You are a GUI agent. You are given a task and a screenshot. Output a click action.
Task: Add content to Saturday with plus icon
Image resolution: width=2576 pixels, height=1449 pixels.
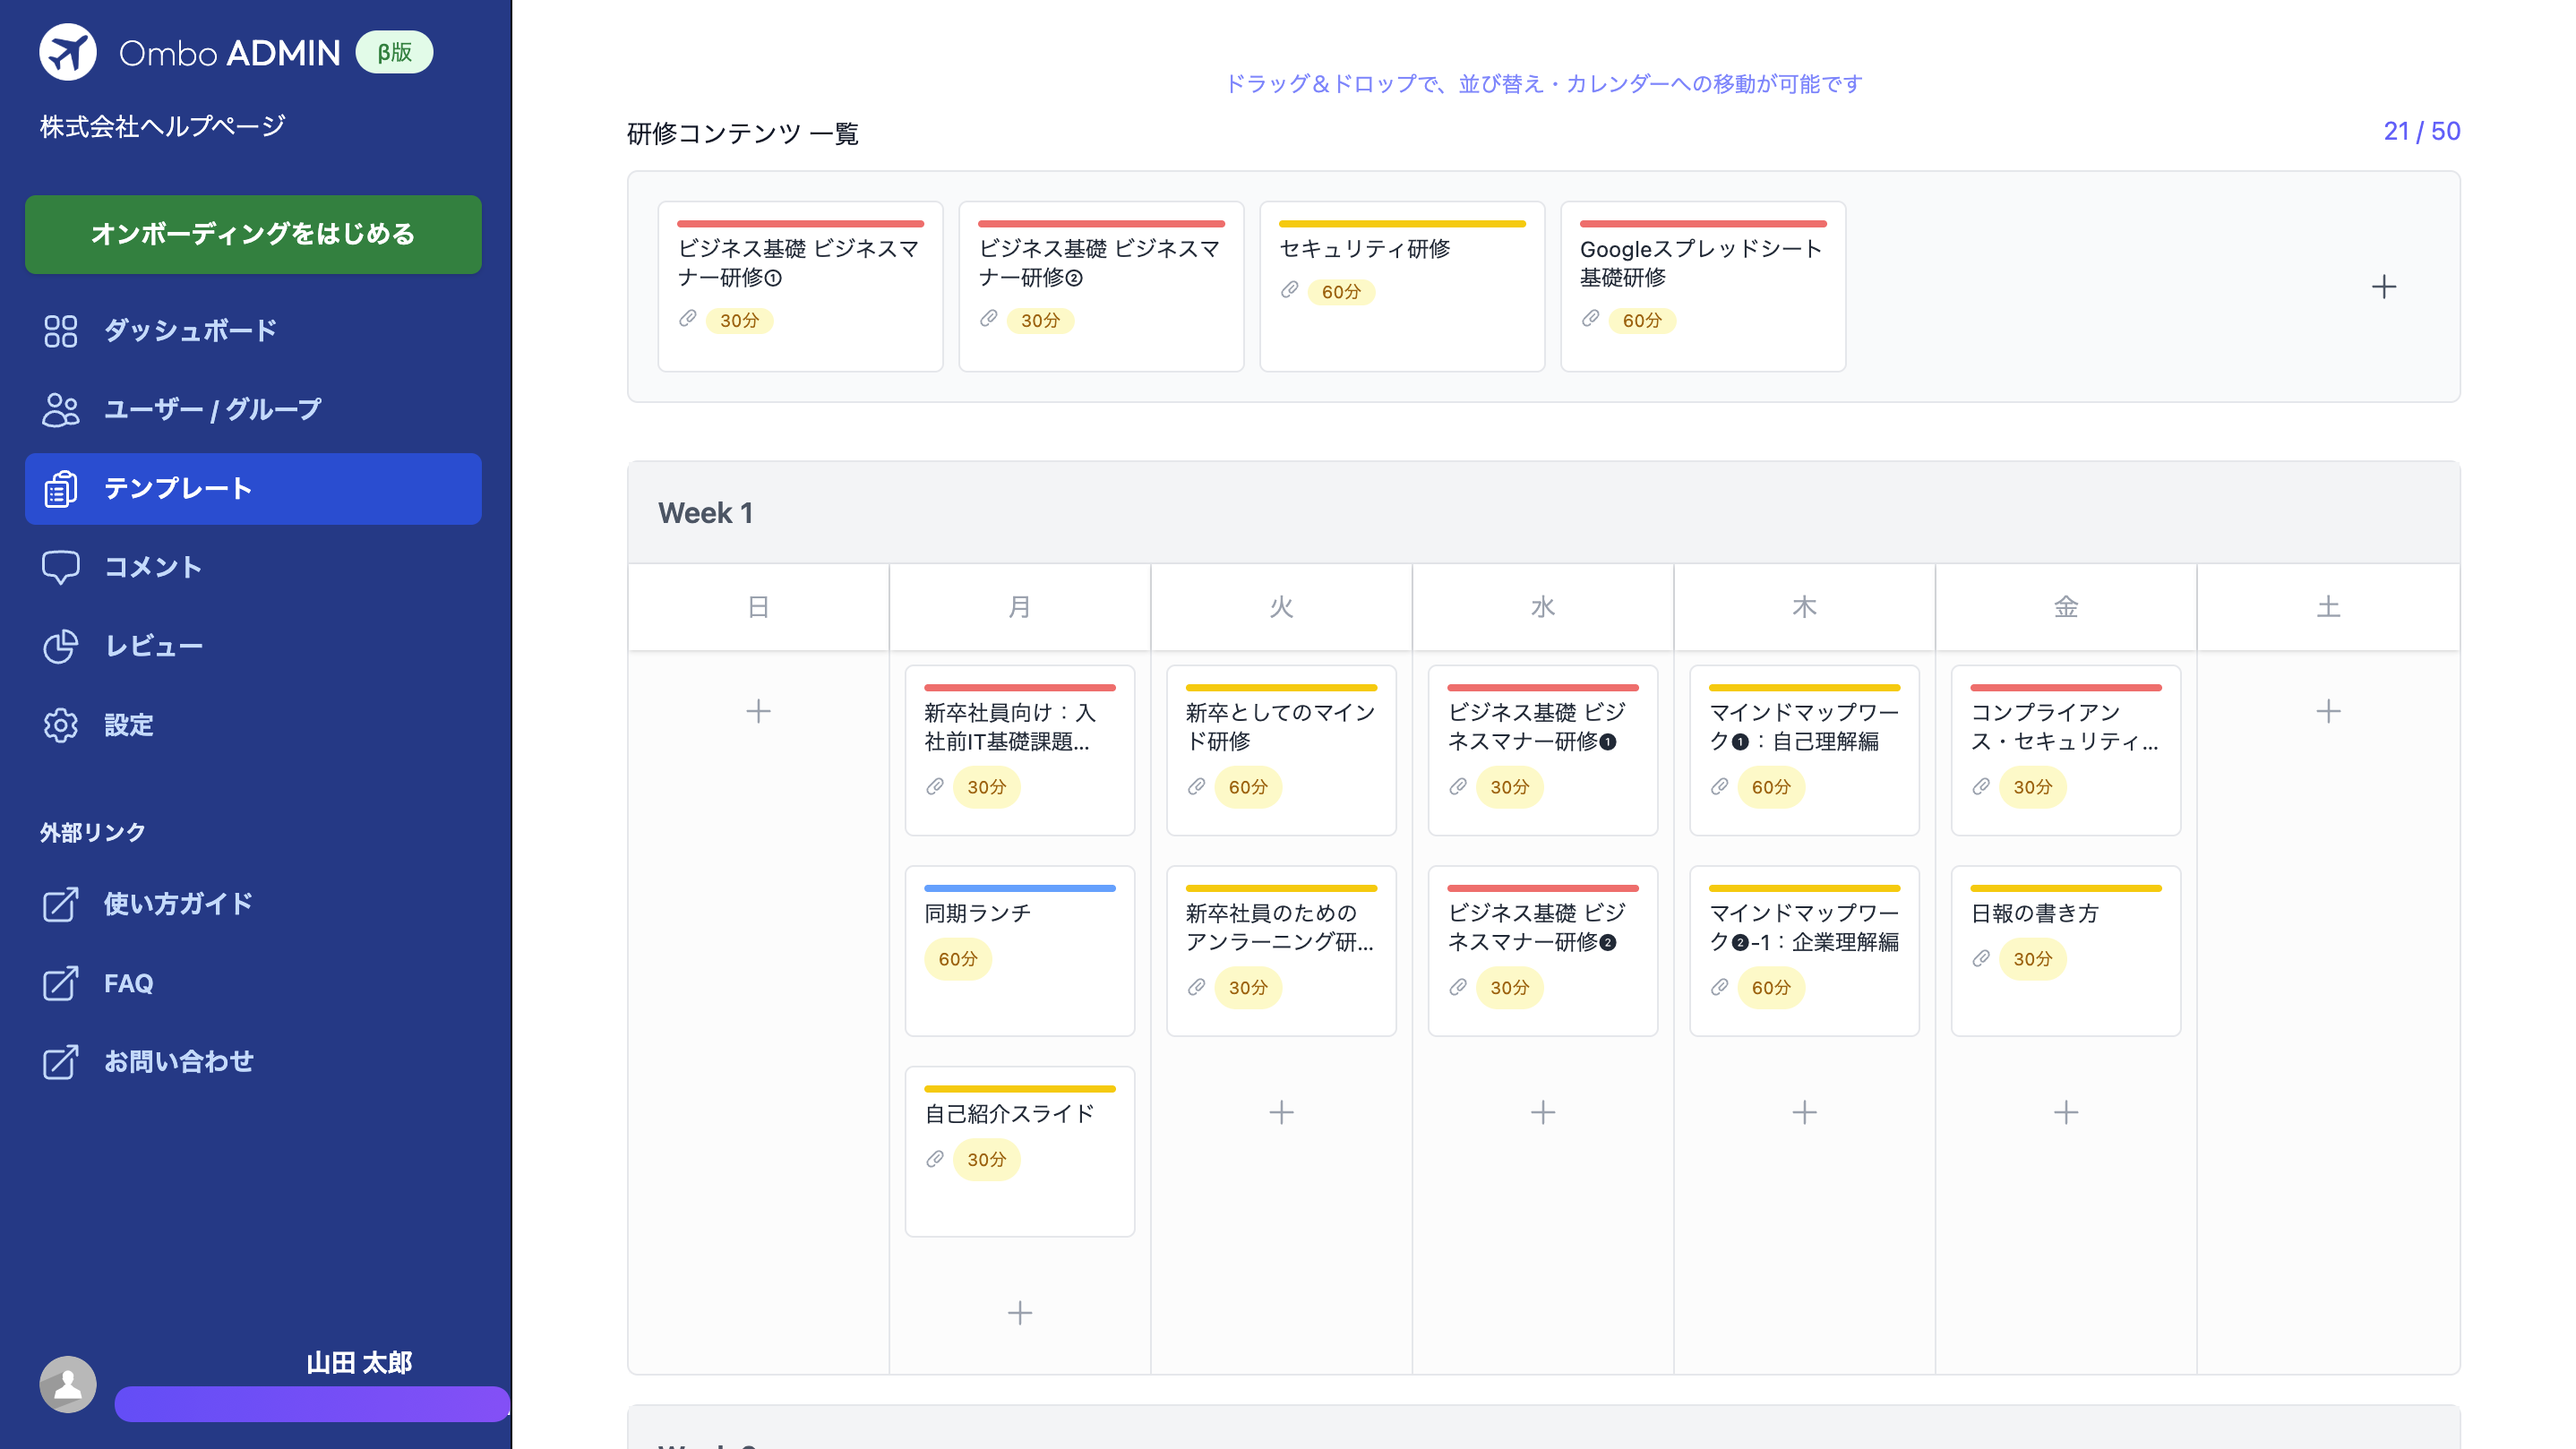2328,711
